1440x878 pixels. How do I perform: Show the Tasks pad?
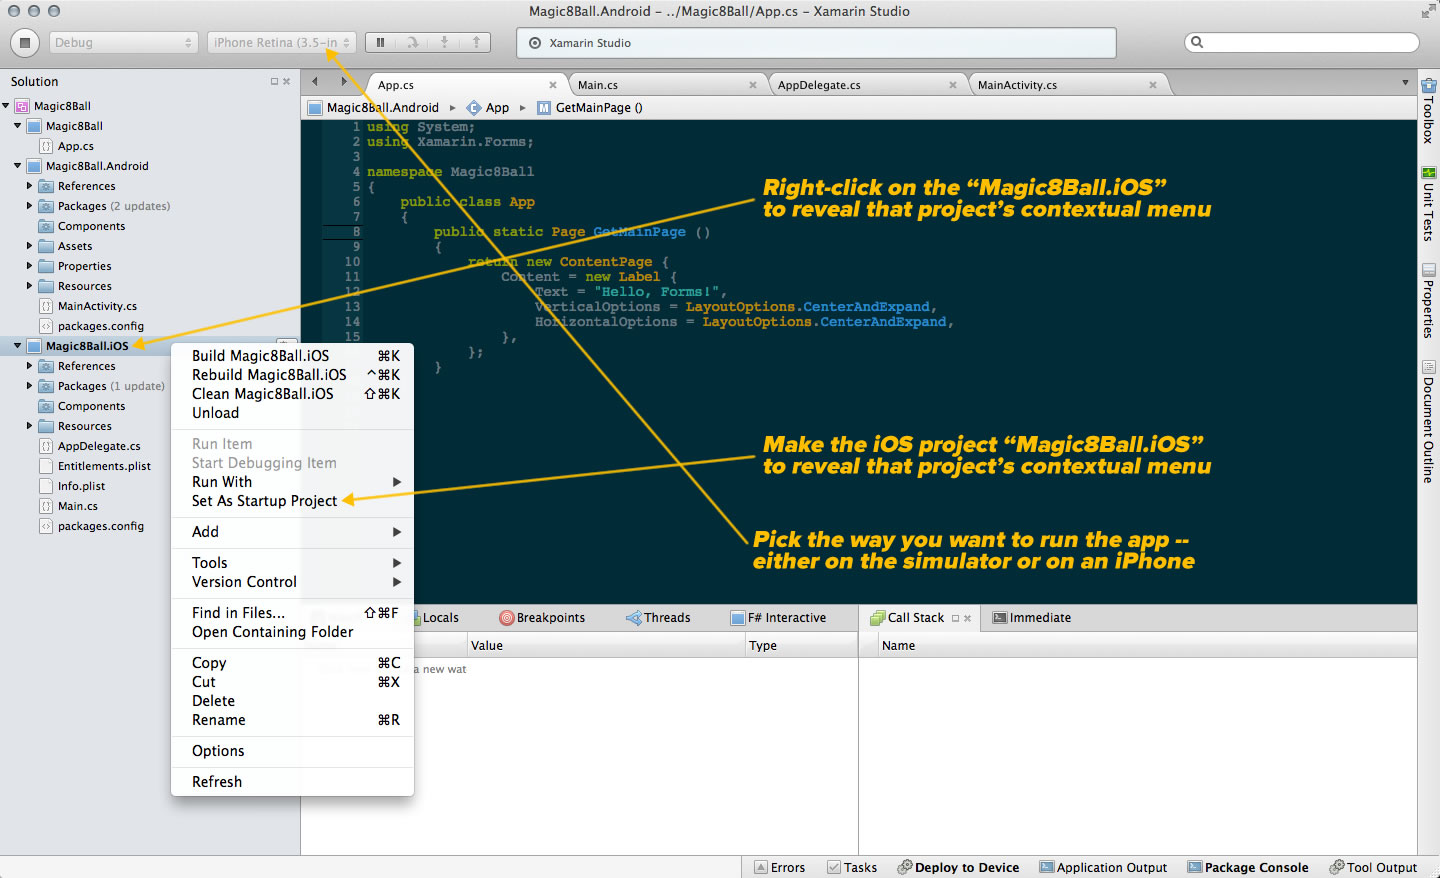pos(852,867)
